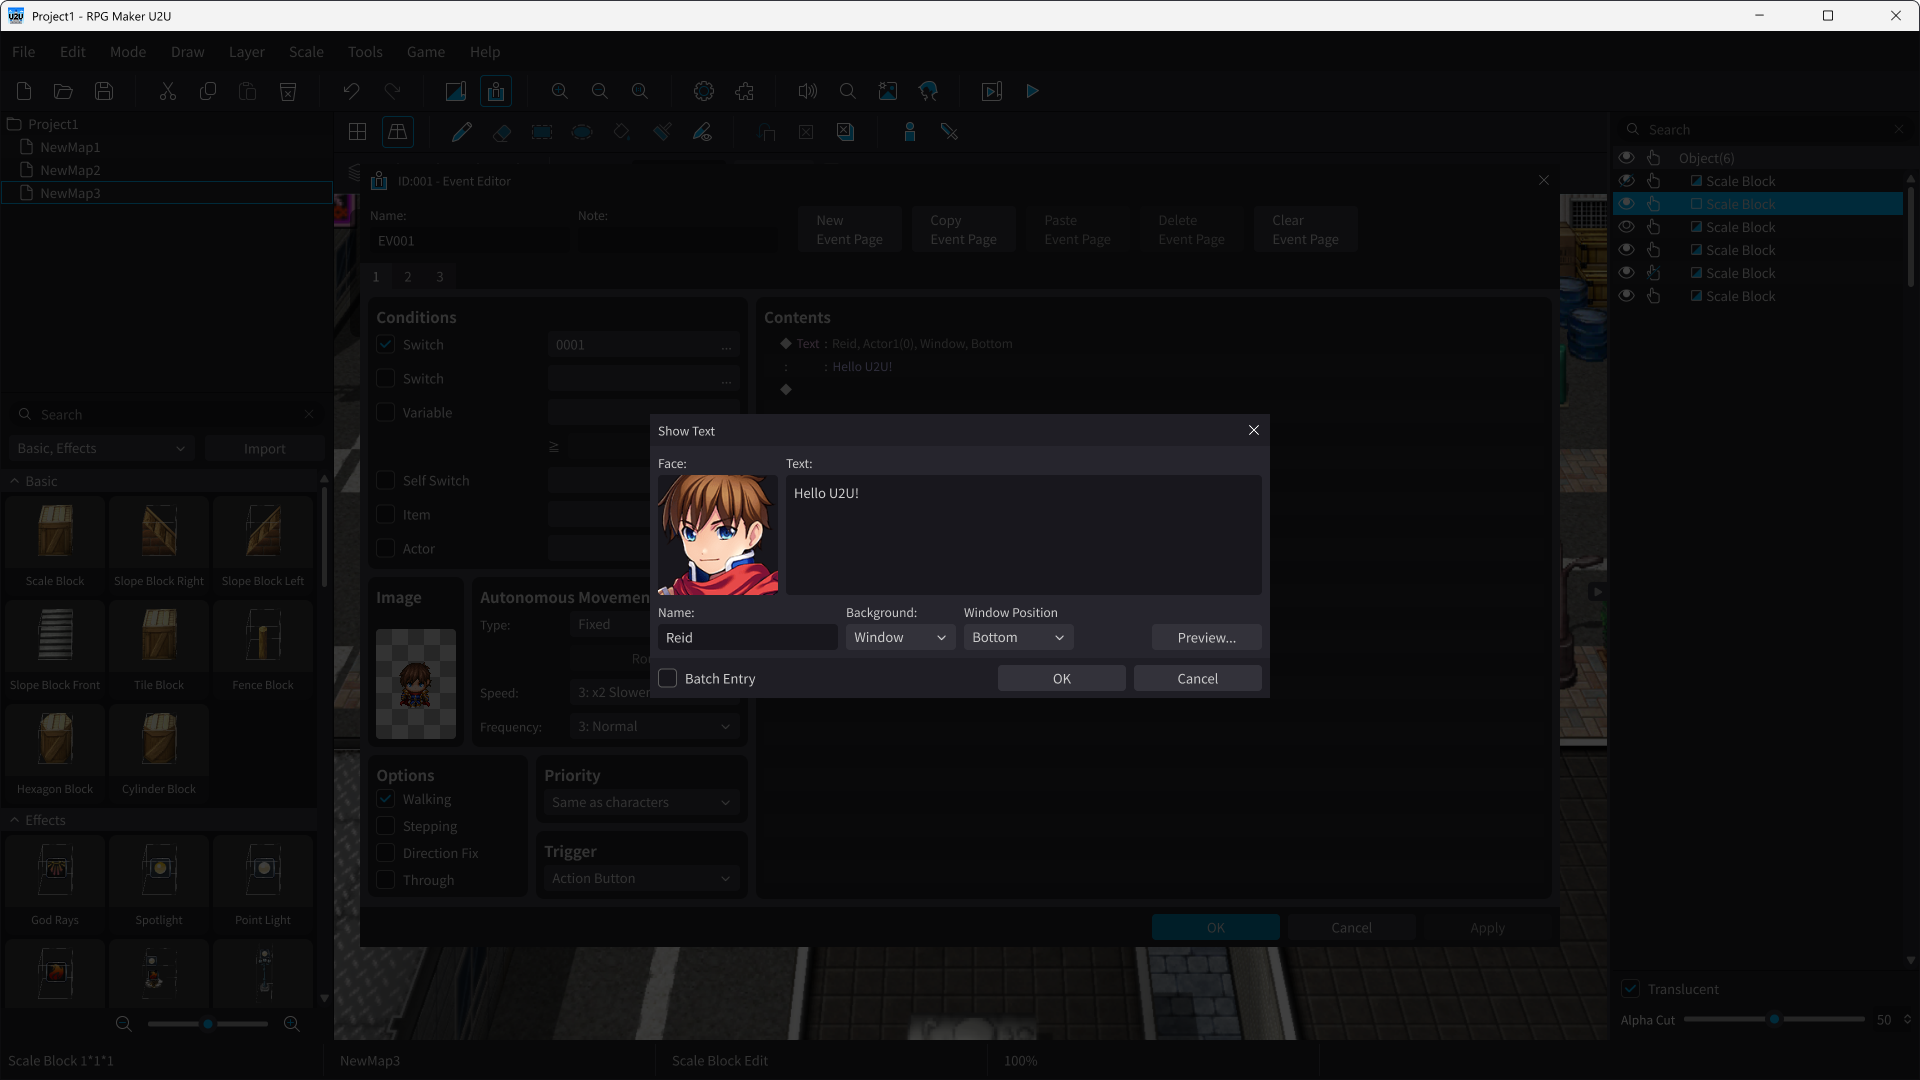1920x1080 pixels.
Task: Open the Window Position dropdown set to Bottom
Action: (x=1018, y=638)
